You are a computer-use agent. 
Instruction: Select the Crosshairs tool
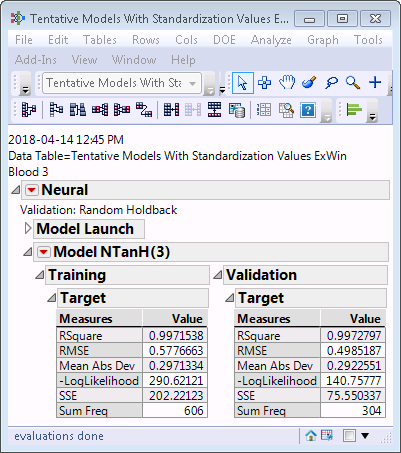coord(375,82)
